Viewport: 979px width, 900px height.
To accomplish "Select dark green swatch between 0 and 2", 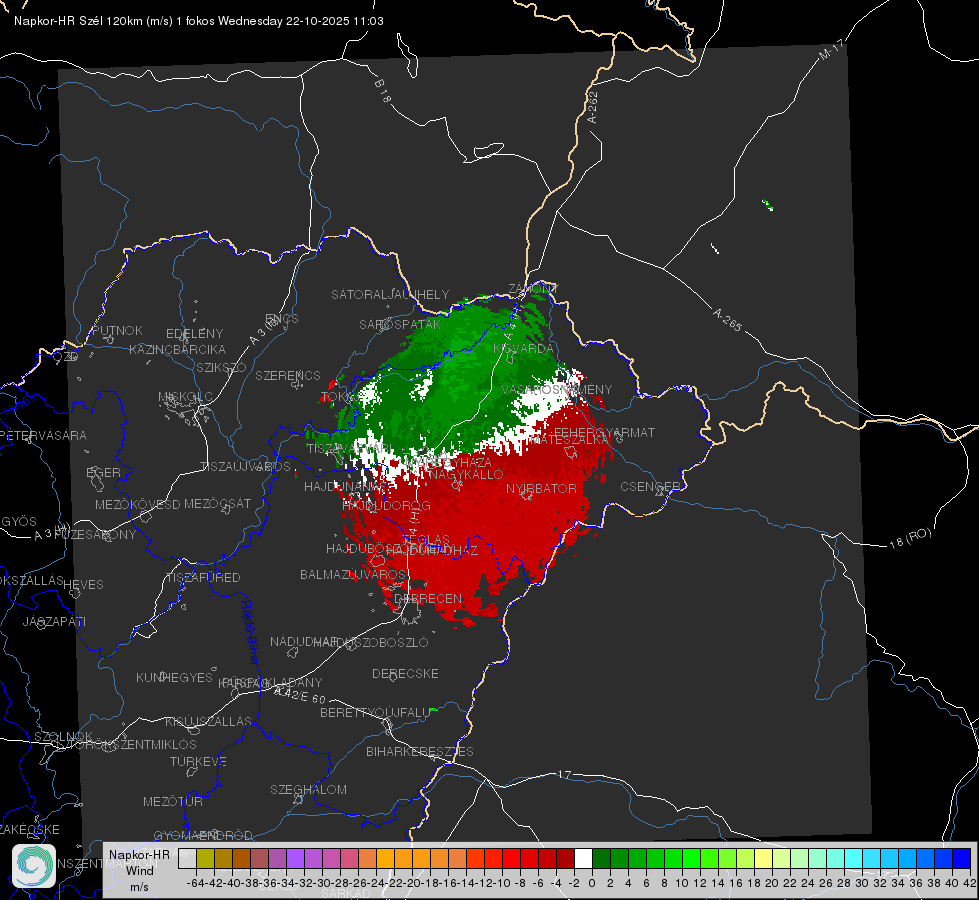I will (x=601, y=858).
